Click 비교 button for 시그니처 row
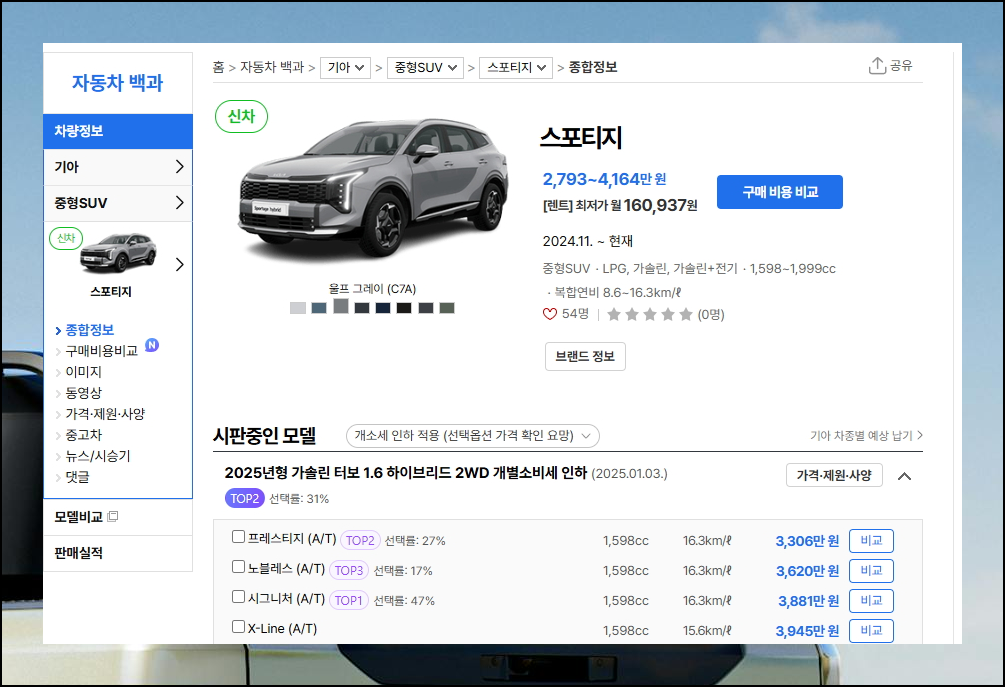1005x687 pixels. point(871,600)
